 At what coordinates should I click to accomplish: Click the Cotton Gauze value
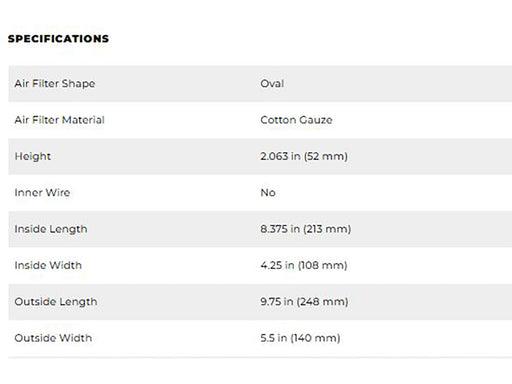(296, 120)
